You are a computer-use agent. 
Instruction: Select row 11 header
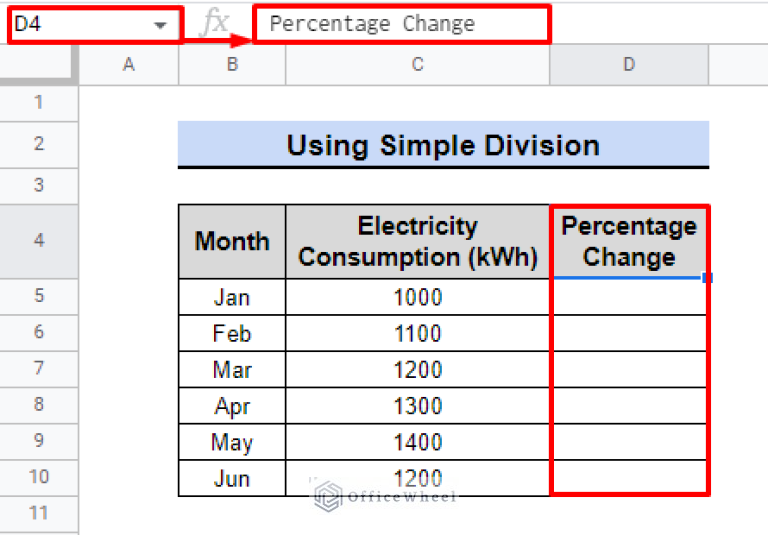click(x=39, y=514)
